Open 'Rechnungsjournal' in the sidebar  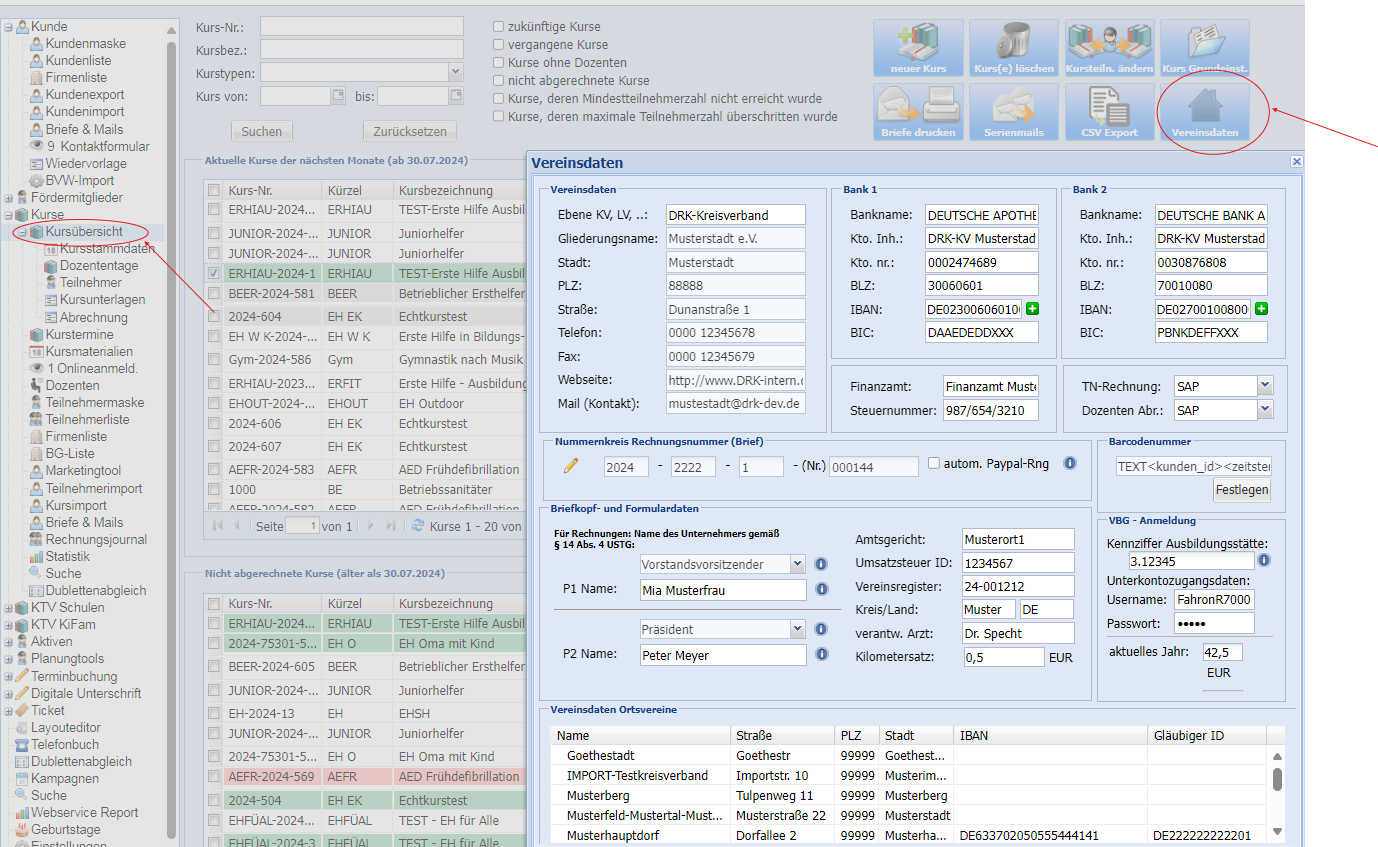pos(96,540)
